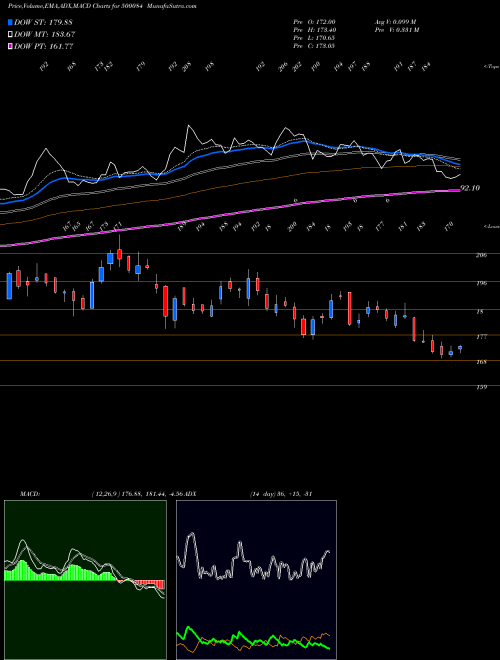The width and height of the screenshot is (500, 660).
Task: Click the '(14 day) 36, +15, -31' ADX readout
Action: [x=281, y=494]
